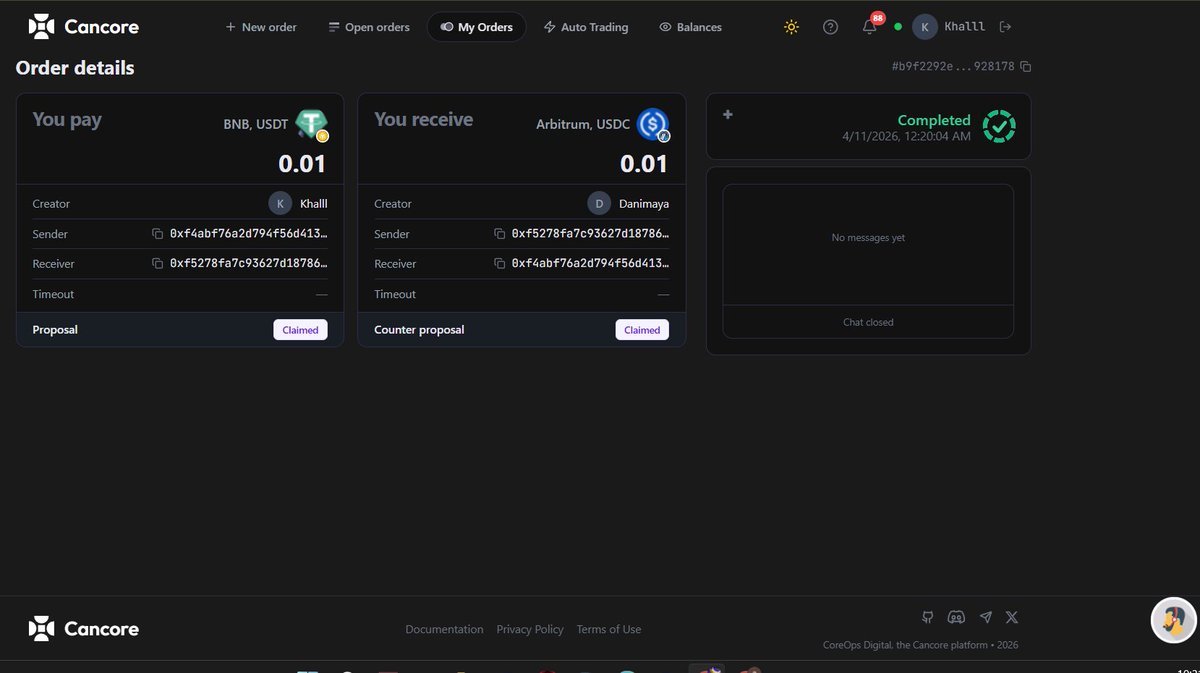
Task: Open Auto Trading
Action: (586, 27)
